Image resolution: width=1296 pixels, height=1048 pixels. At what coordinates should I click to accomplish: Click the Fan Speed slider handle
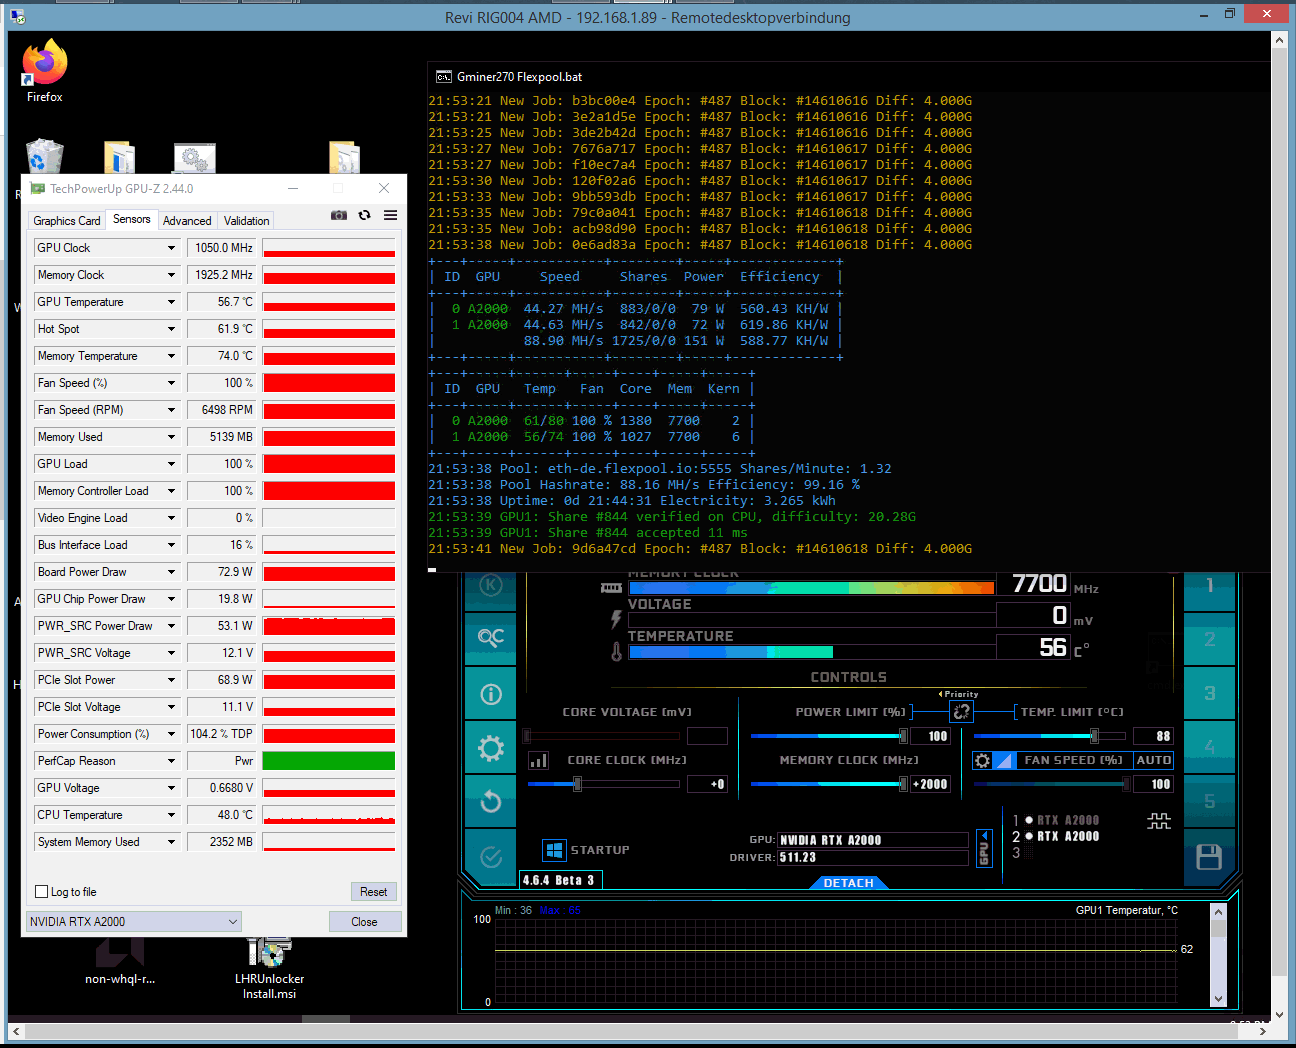[1127, 784]
